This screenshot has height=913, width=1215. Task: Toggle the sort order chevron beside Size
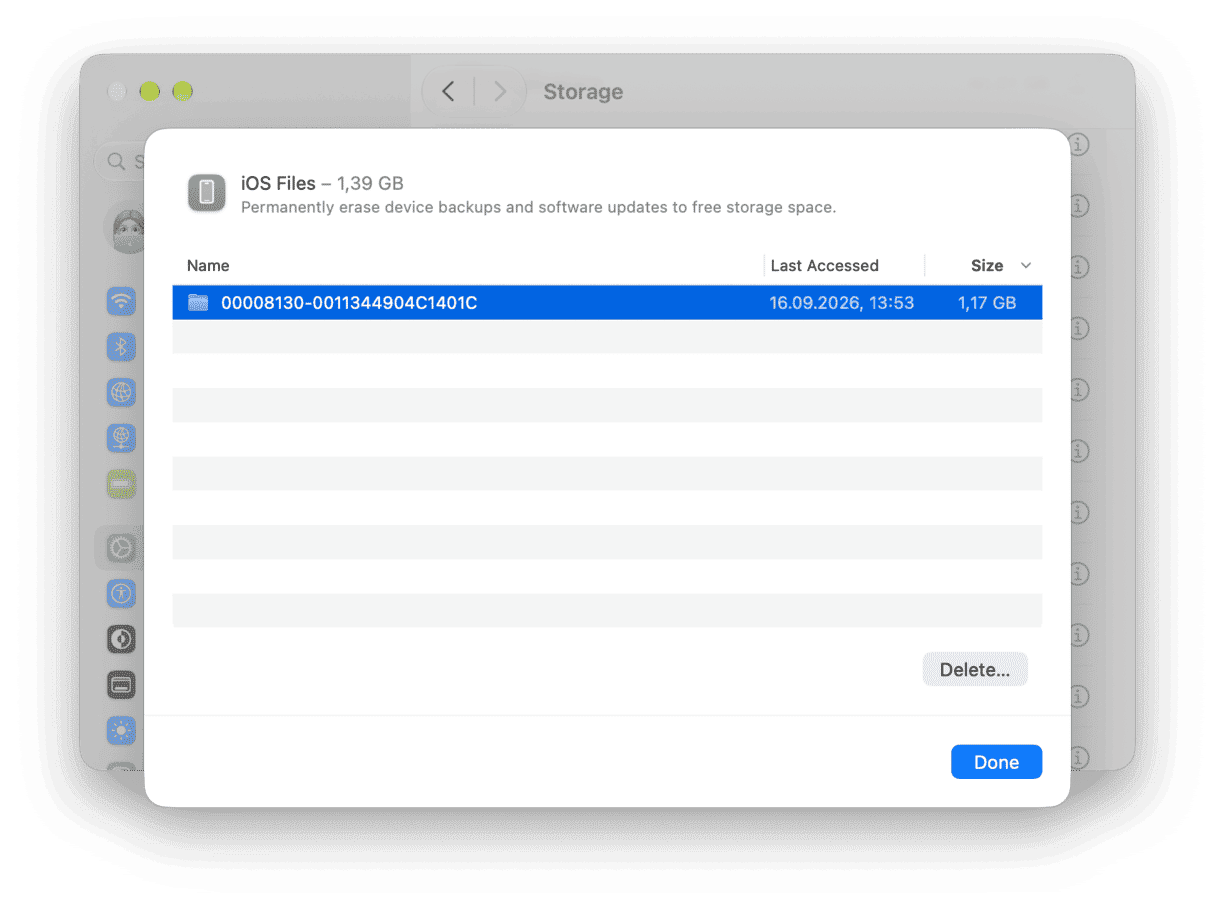click(1026, 266)
